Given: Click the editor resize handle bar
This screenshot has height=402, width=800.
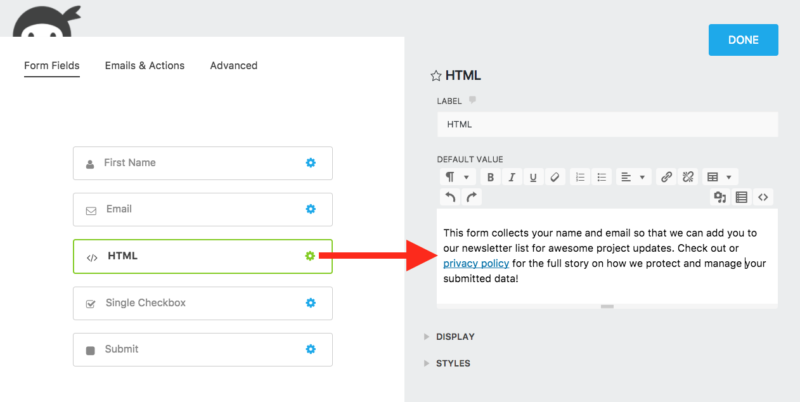Looking at the screenshot, I should click(607, 307).
